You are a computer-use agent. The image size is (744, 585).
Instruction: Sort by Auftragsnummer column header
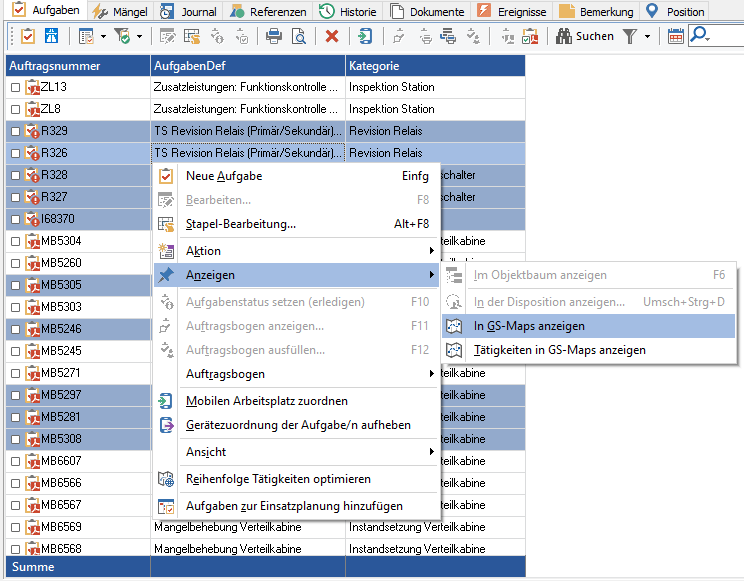tap(78, 65)
